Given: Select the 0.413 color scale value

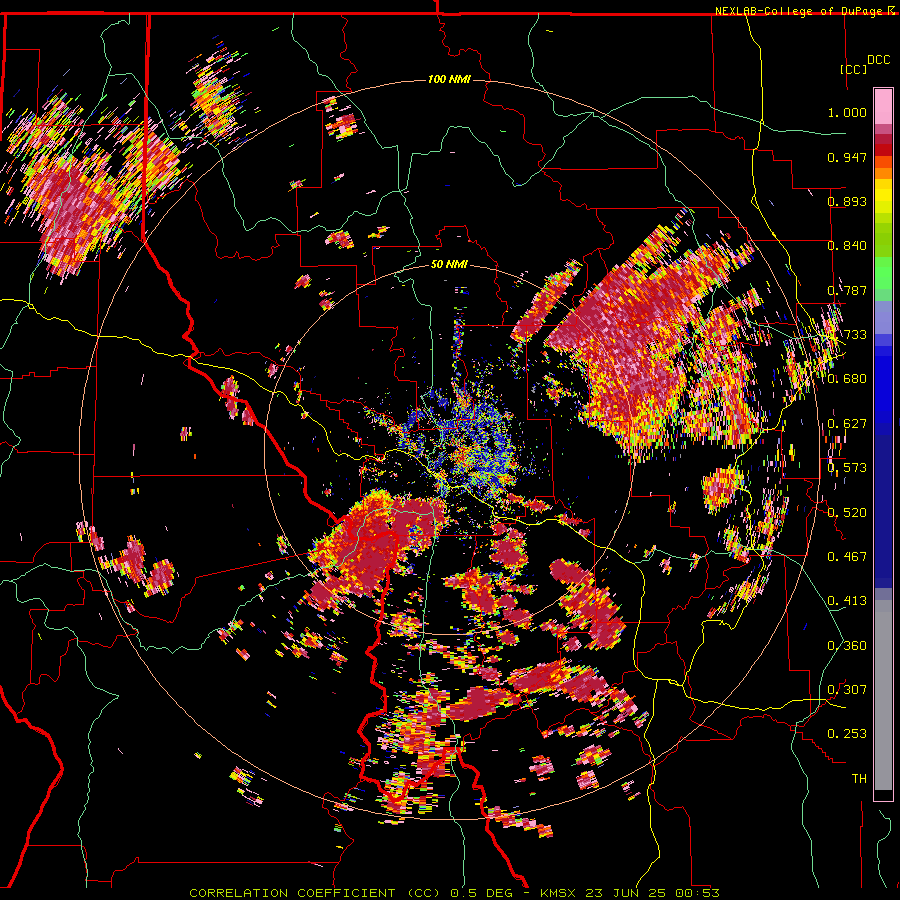Looking at the screenshot, I should pos(847,601).
